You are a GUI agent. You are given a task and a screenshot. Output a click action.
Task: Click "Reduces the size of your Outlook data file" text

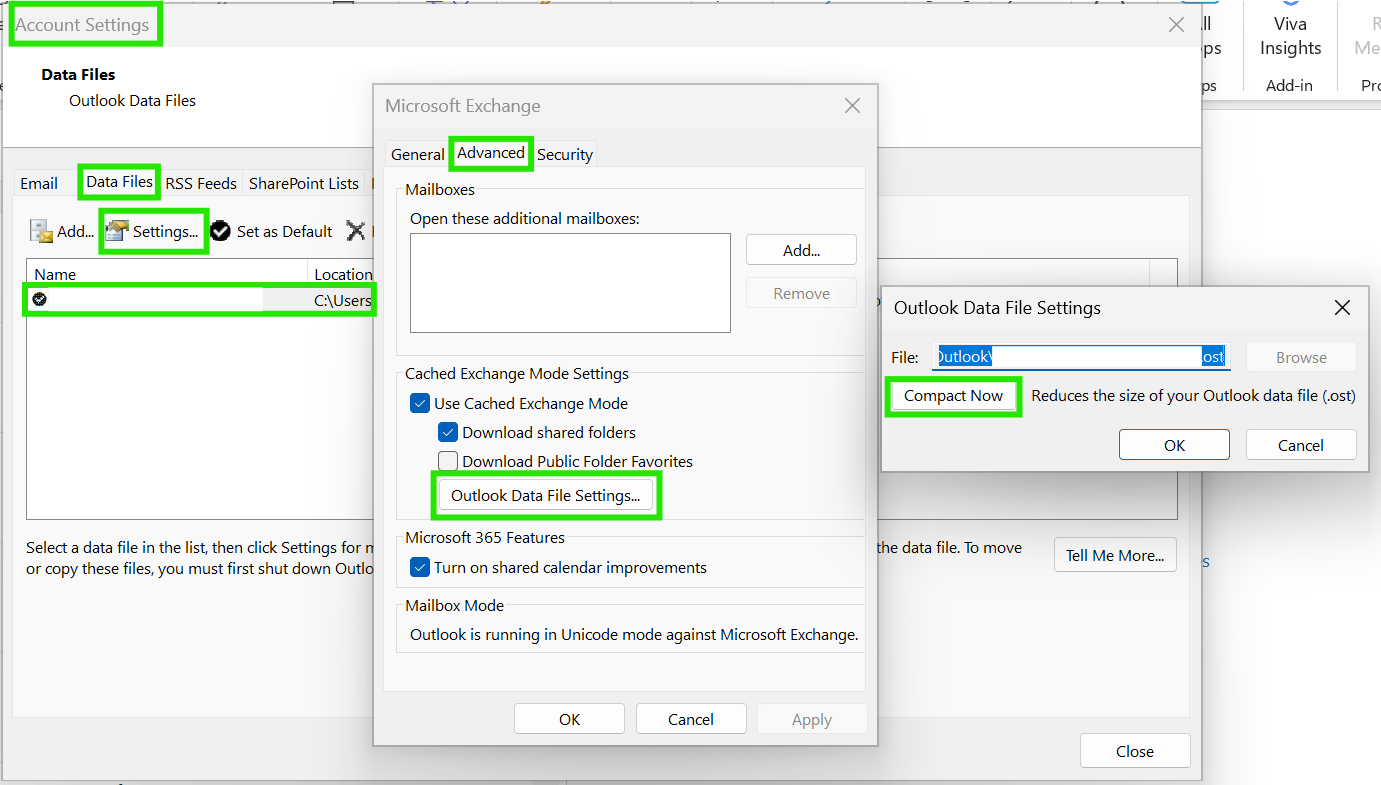coord(1193,396)
